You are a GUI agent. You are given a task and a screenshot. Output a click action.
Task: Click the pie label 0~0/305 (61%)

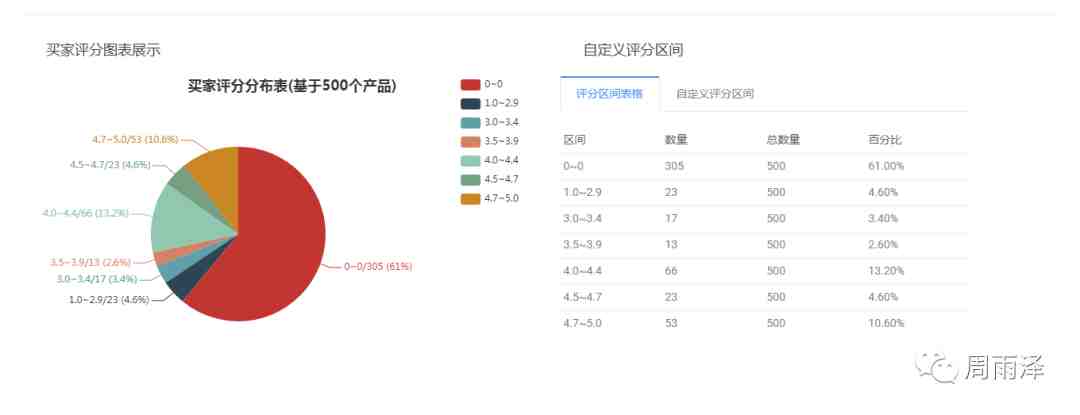378,266
